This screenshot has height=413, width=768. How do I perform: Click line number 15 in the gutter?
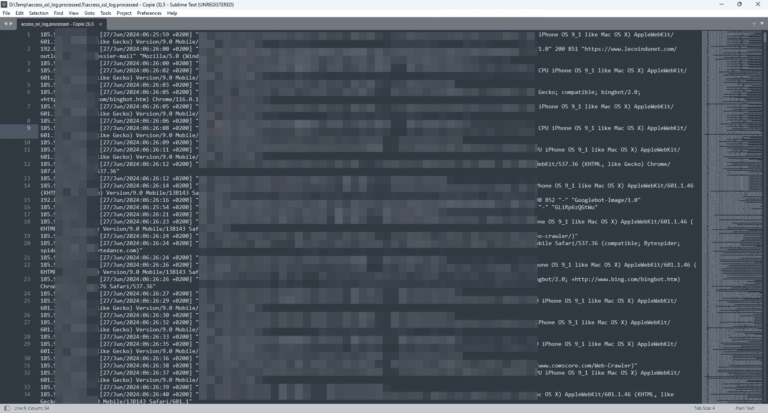(x=27, y=200)
